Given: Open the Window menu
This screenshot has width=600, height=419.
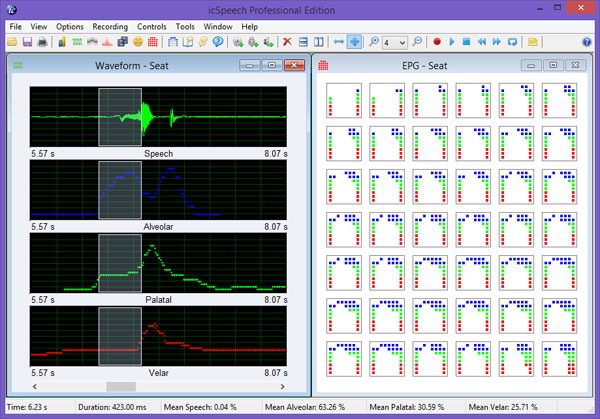Looking at the screenshot, I should (x=218, y=27).
